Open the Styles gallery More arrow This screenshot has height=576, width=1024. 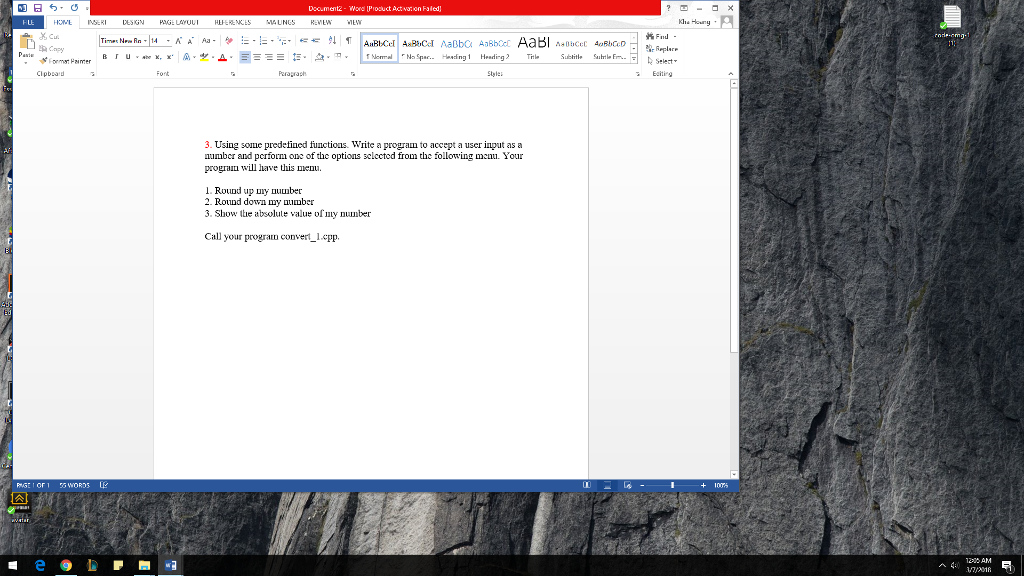634,57
